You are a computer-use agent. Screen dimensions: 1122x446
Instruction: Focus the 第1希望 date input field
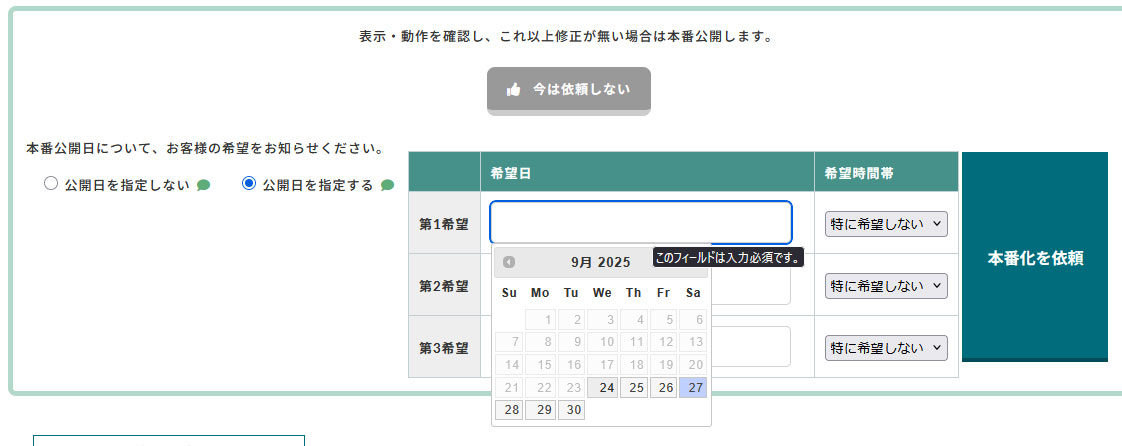(640, 222)
